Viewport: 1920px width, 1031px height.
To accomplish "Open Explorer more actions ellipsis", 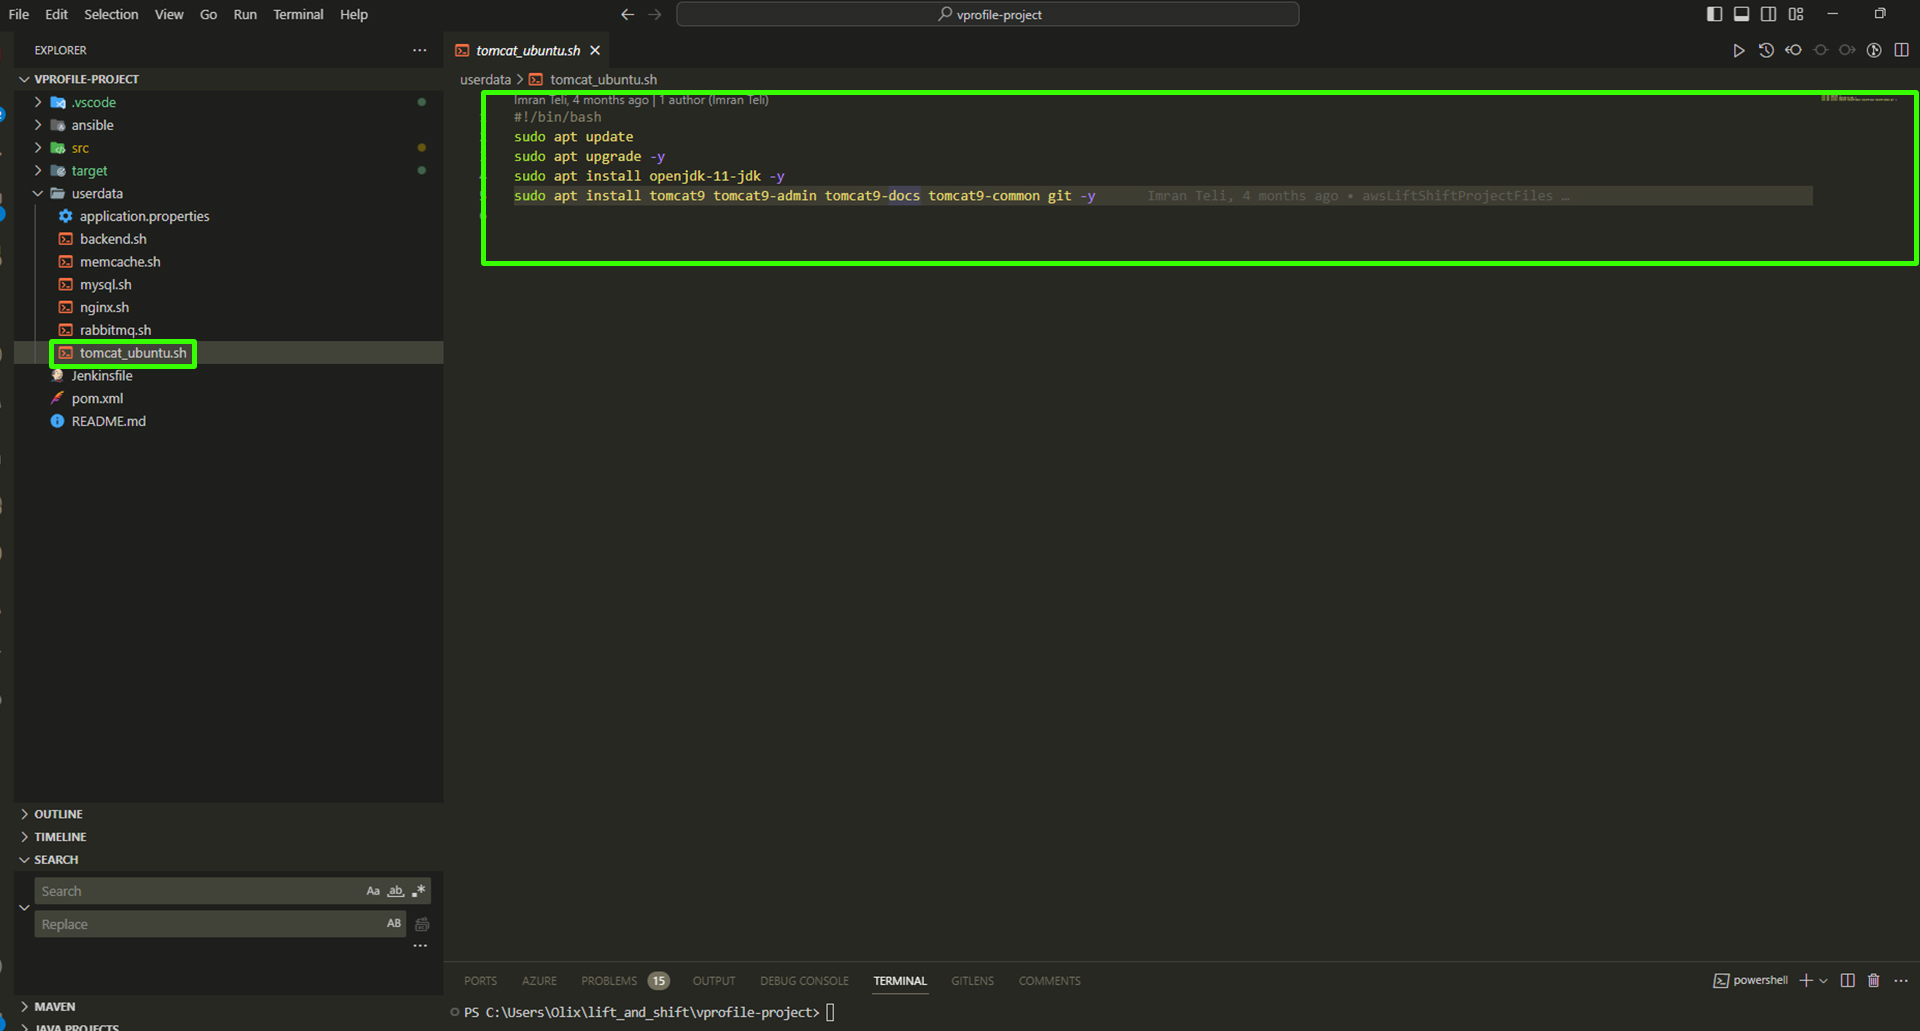I will 419,50.
